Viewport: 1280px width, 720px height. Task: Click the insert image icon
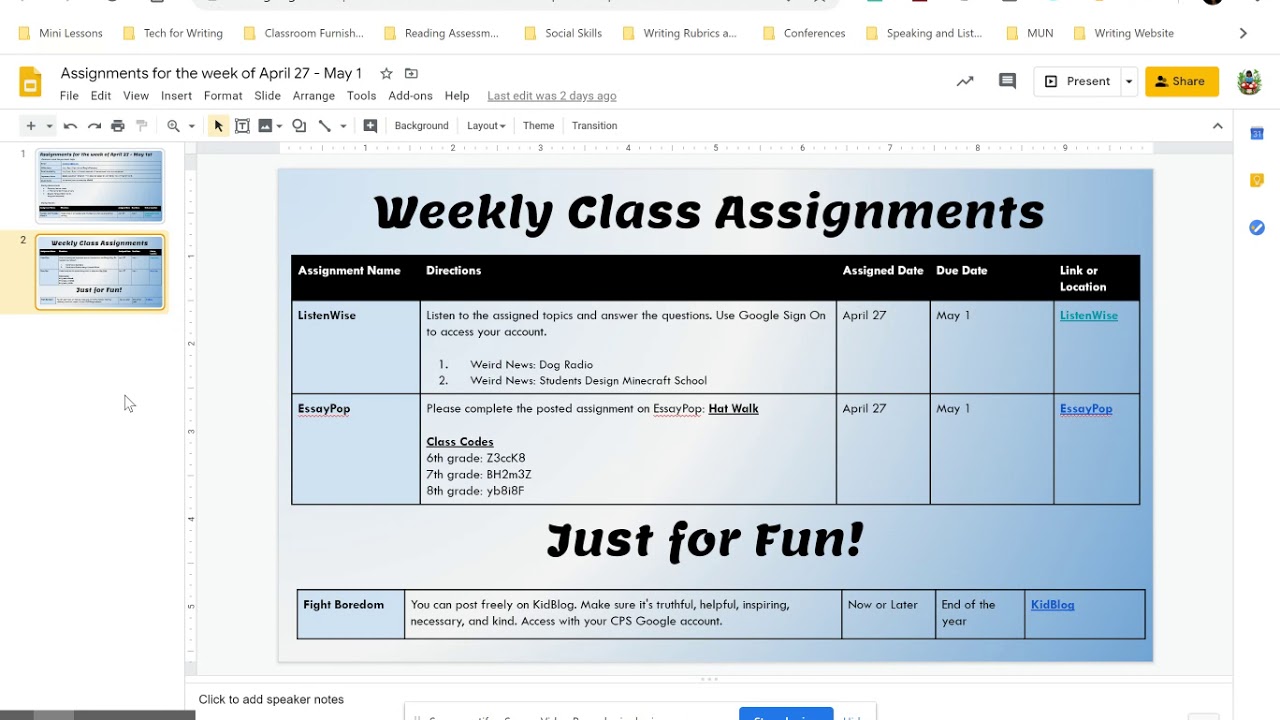pyautogui.click(x=265, y=126)
